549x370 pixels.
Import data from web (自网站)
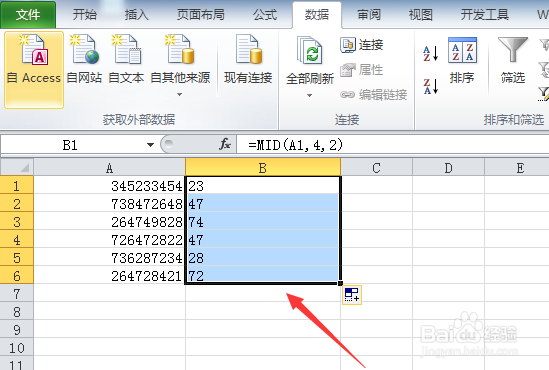84,60
